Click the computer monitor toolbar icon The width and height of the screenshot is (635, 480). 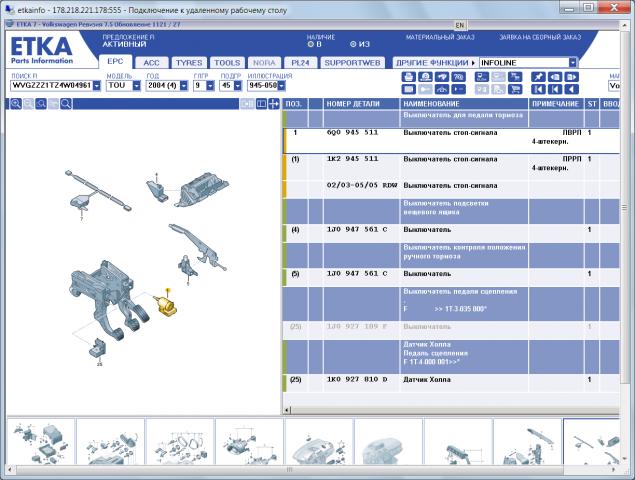coord(482,77)
